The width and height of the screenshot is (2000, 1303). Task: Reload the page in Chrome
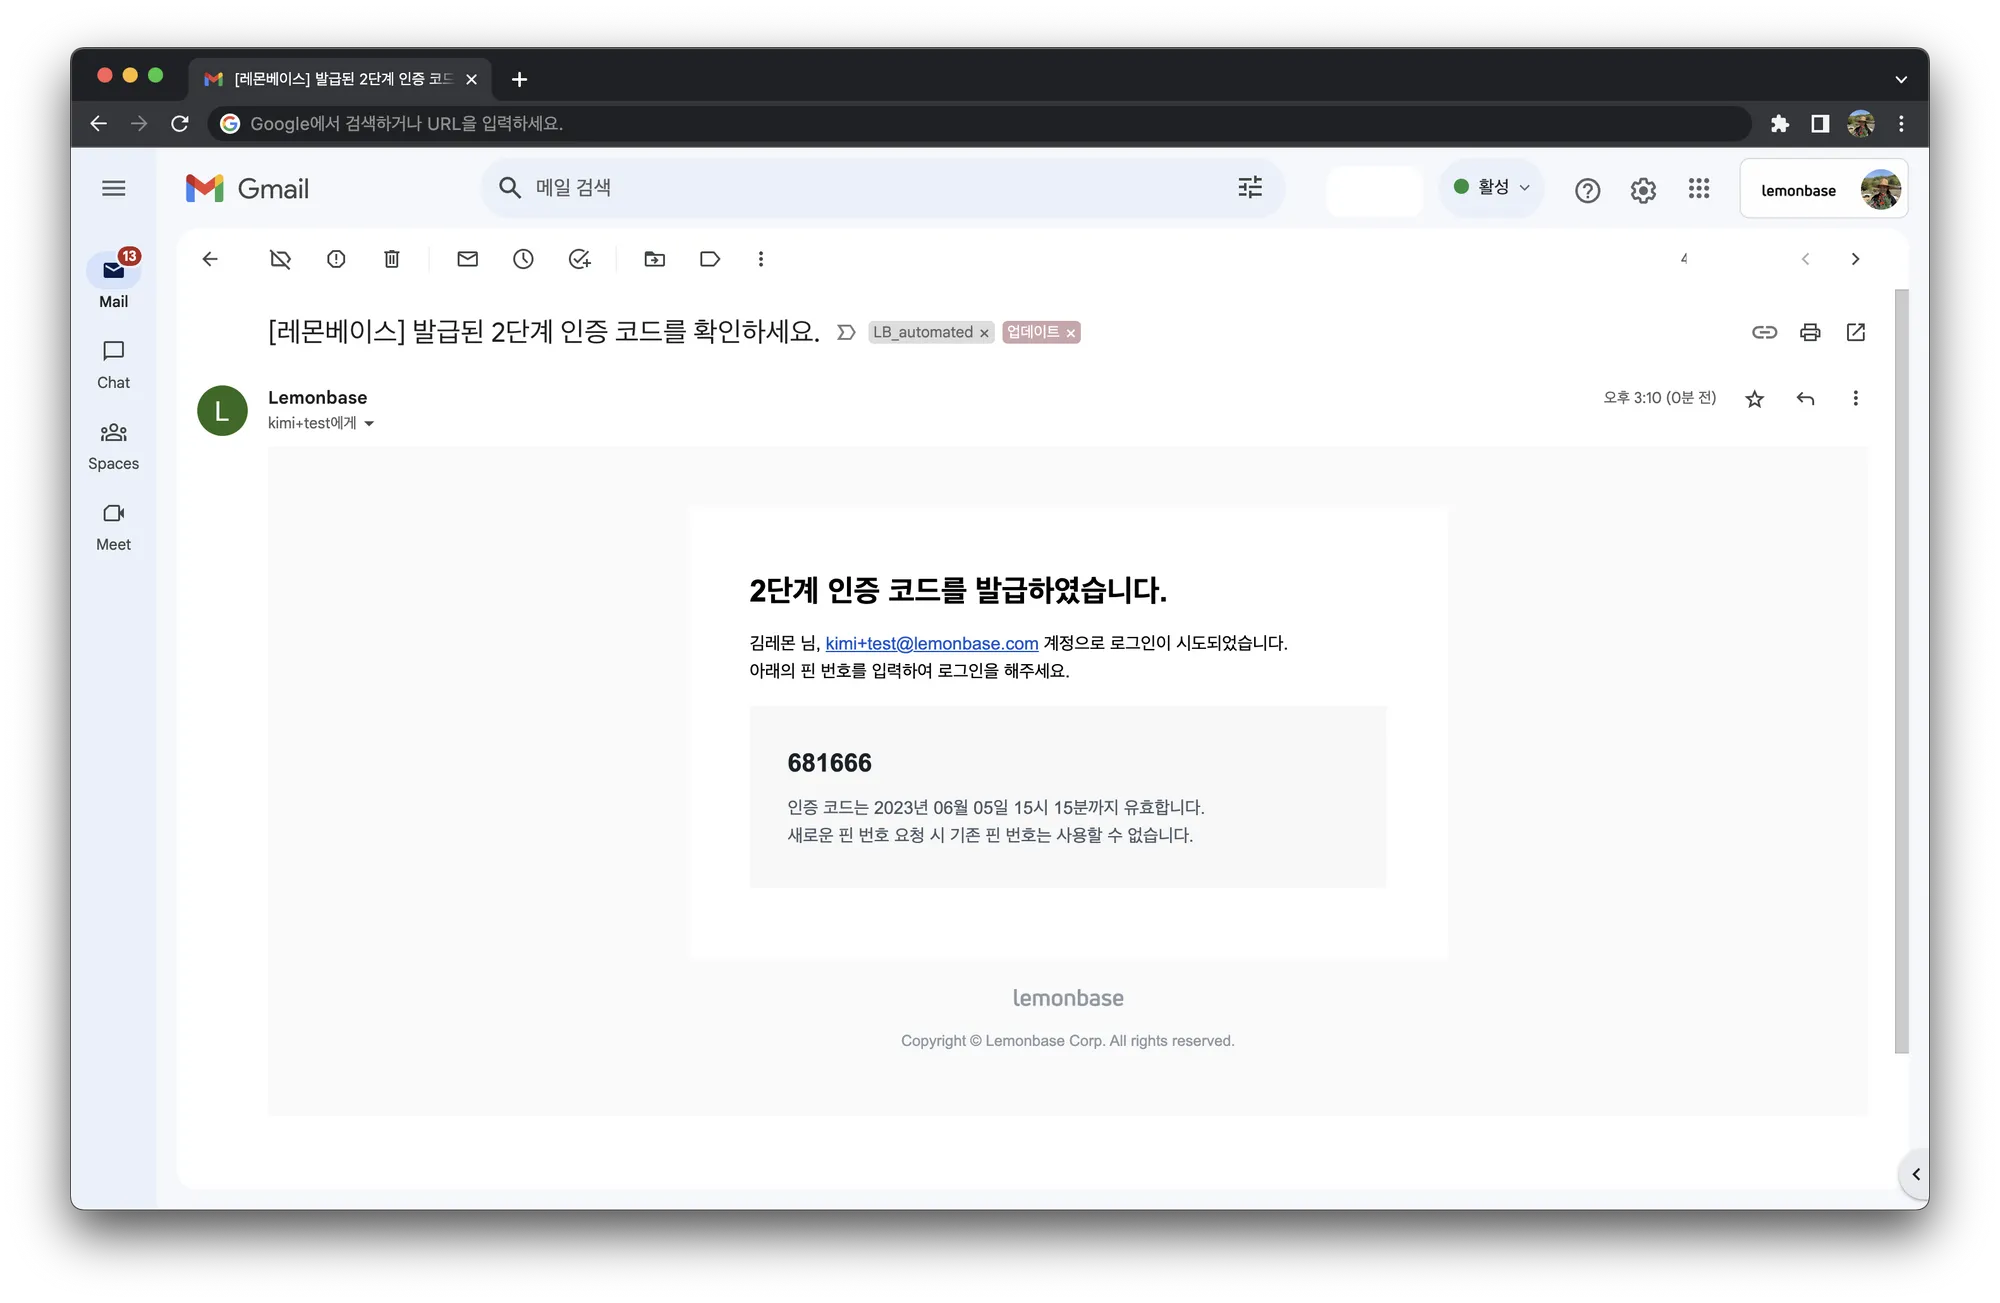click(180, 123)
